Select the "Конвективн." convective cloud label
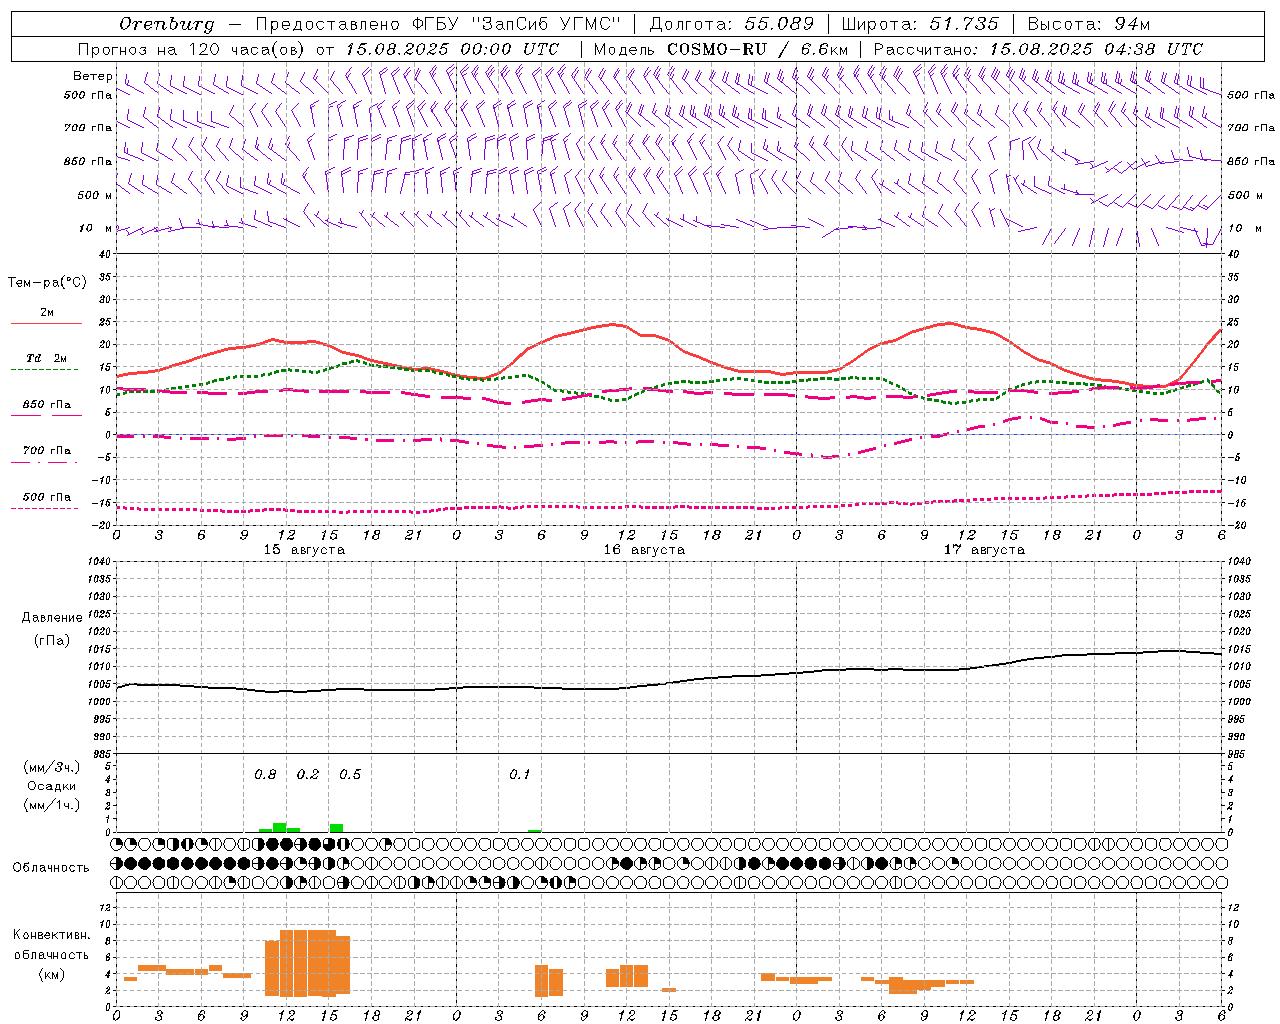Screen dimensions: 1280x1024 (x=51, y=935)
